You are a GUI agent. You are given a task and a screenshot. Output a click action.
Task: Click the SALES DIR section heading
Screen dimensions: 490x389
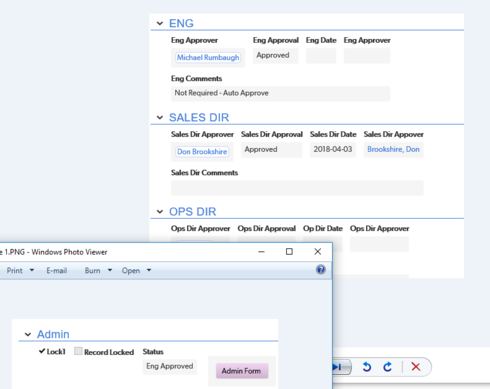pyautogui.click(x=199, y=118)
